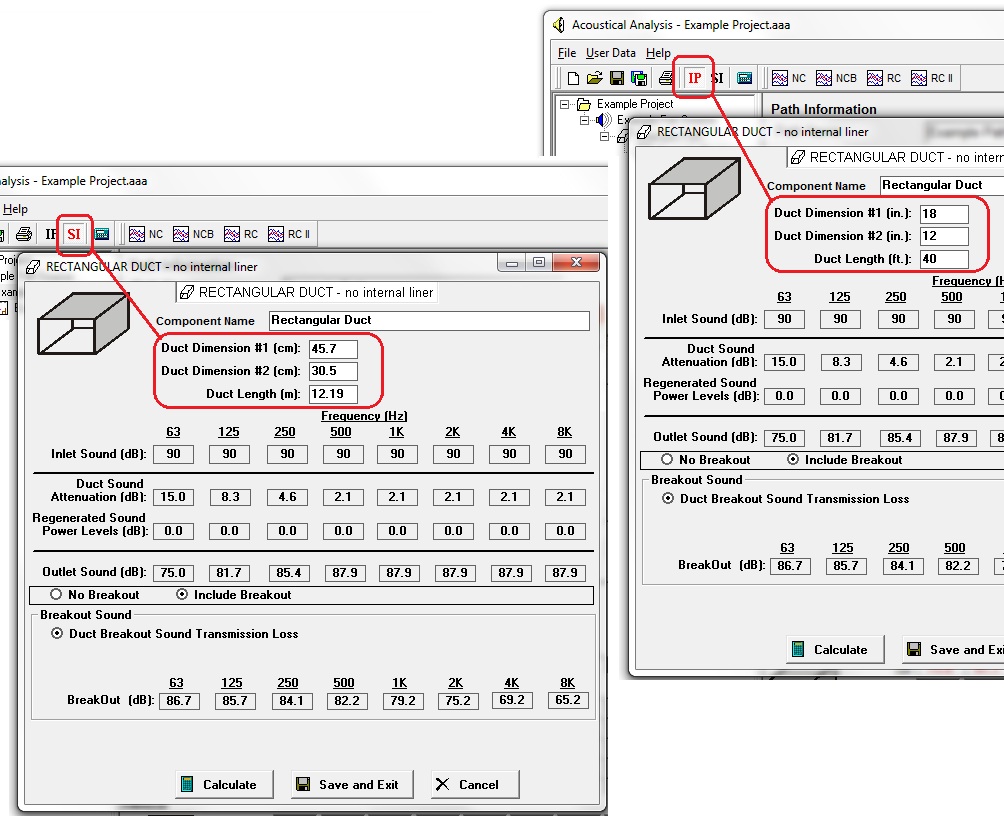The image size is (1004, 818).
Task: Click Calculate button in right dialog
Action: (x=835, y=650)
